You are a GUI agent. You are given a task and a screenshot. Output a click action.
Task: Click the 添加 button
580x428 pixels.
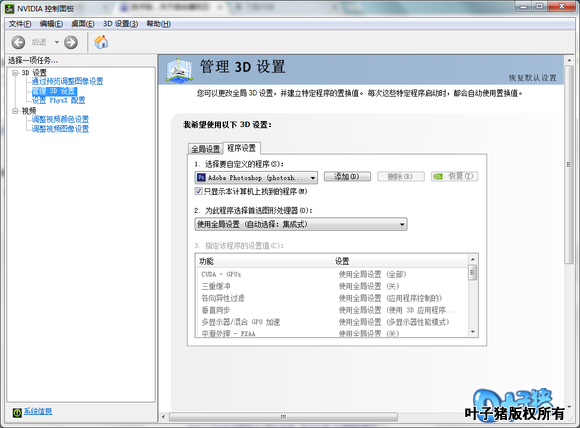347,176
